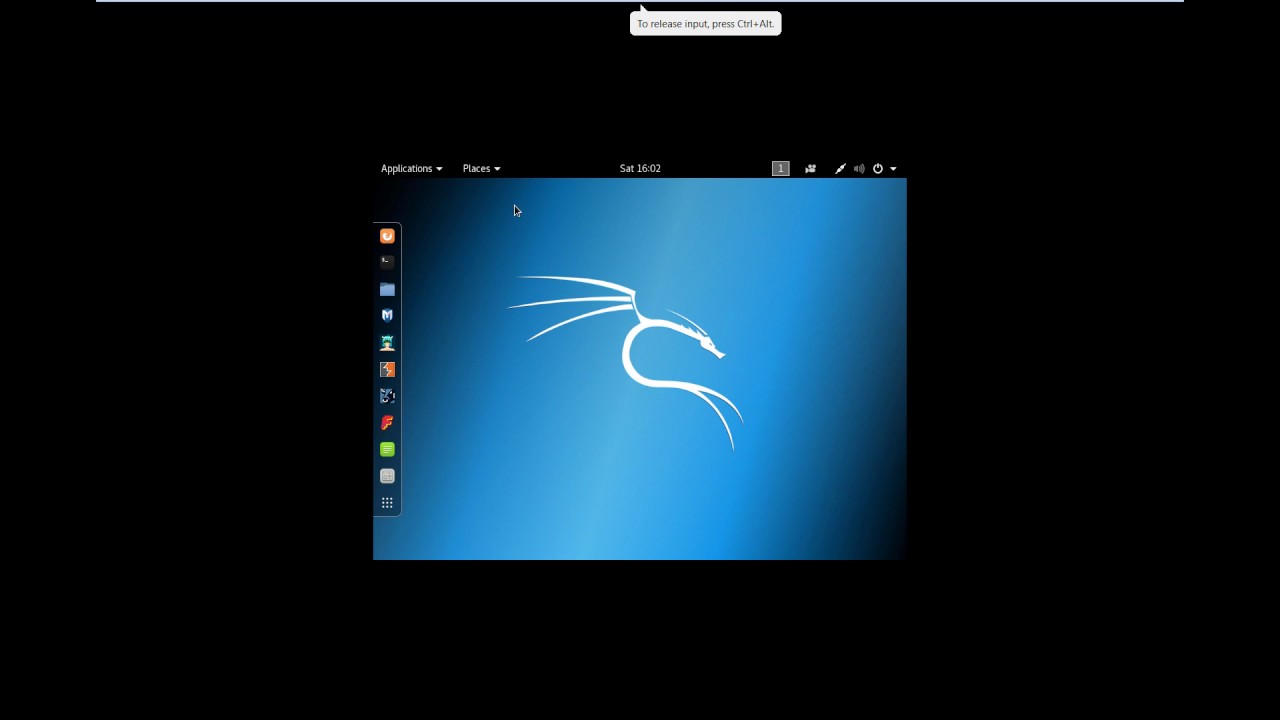Click the power icon in top bar
This screenshot has width=1280, height=720.
(878, 169)
